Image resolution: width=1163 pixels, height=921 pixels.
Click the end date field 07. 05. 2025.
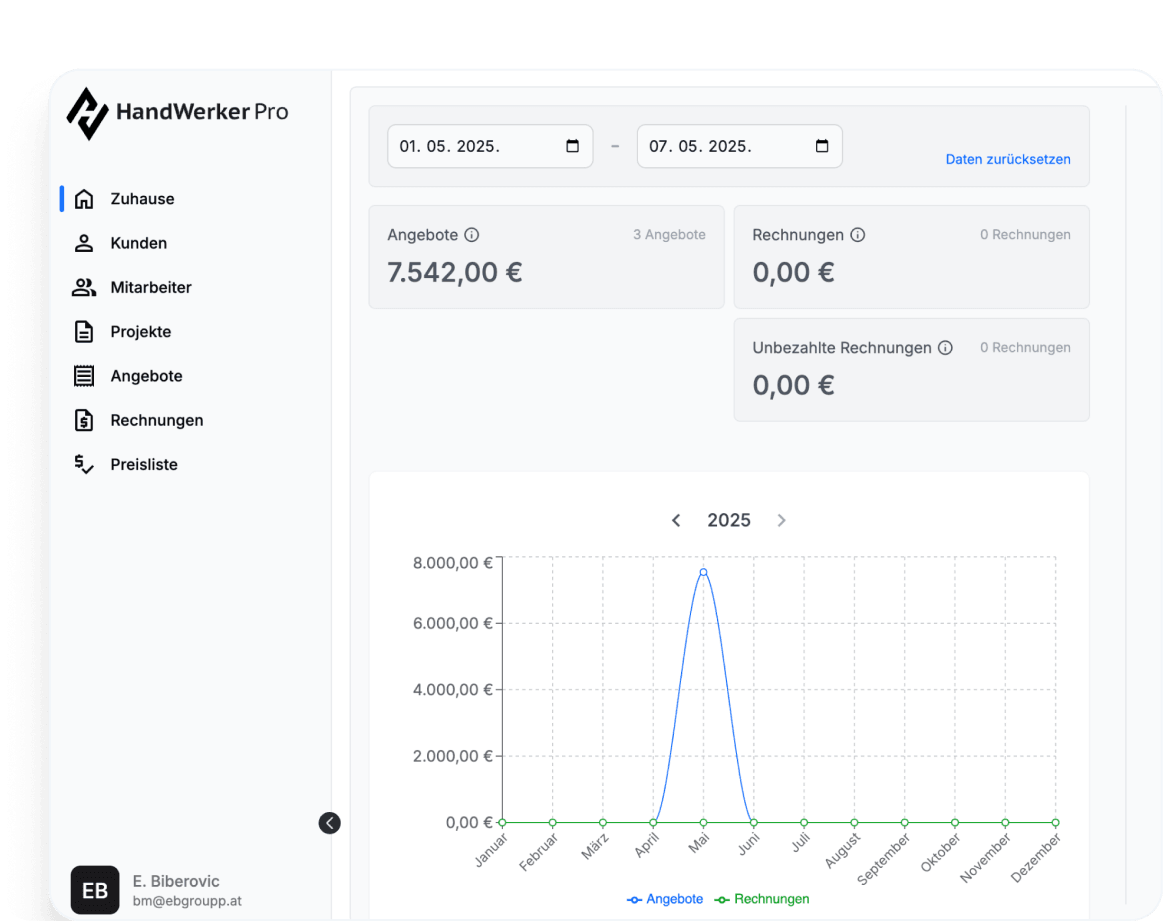pos(739,146)
